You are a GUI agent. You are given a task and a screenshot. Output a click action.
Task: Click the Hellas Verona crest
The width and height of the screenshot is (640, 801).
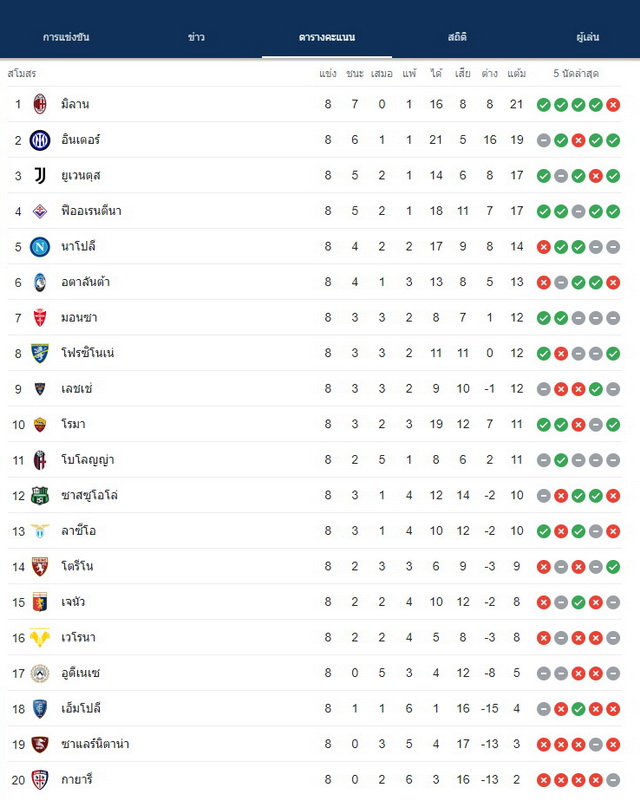(x=40, y=638)
